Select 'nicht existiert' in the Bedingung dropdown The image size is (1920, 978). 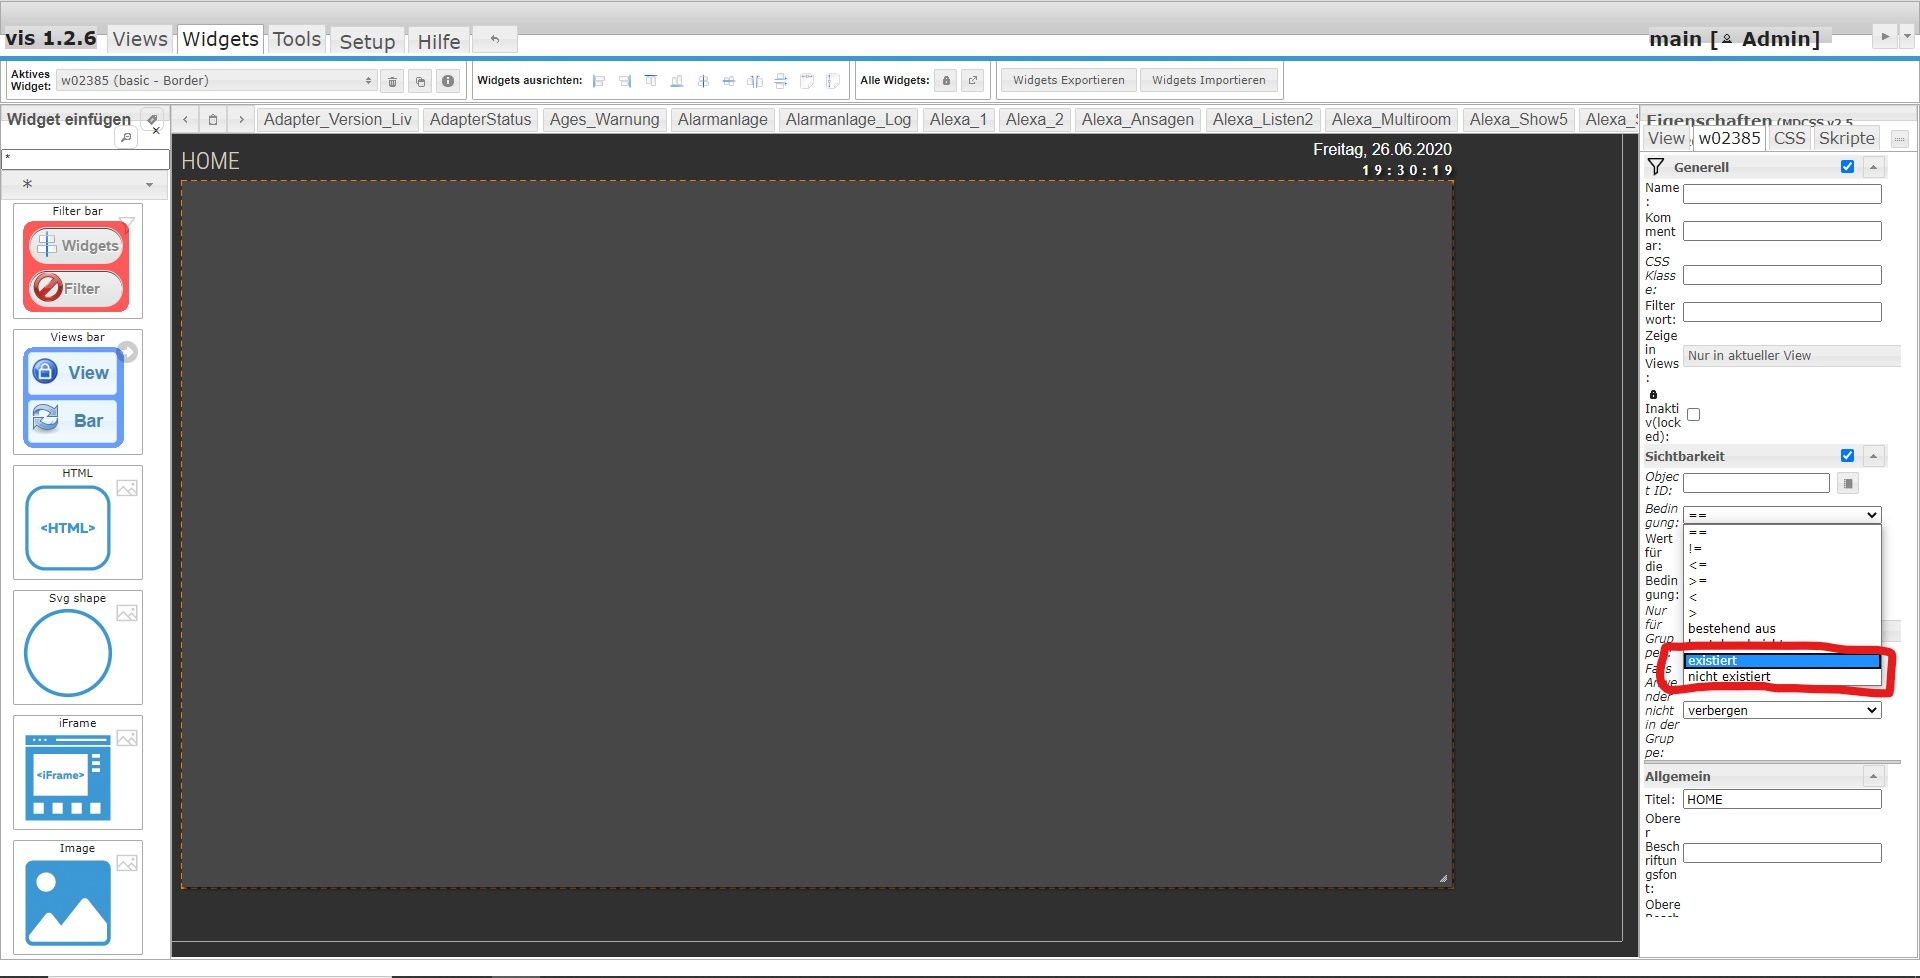(1729, 676)
